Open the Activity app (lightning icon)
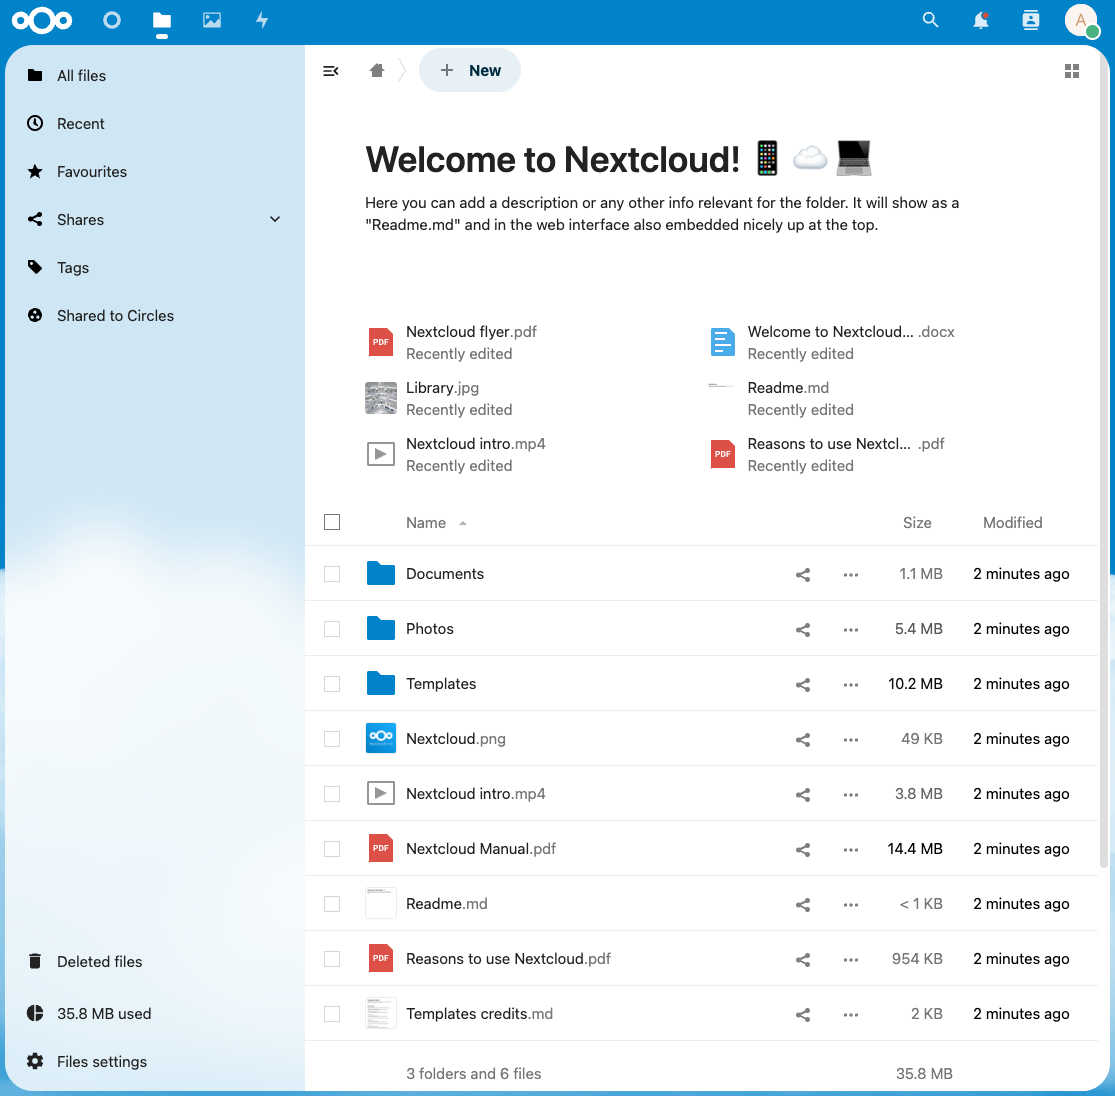 (261, 21)
